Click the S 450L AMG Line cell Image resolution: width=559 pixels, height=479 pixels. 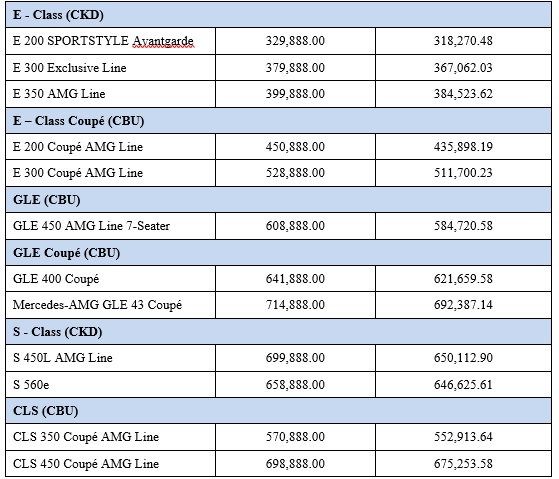click(x=111, y=358)
